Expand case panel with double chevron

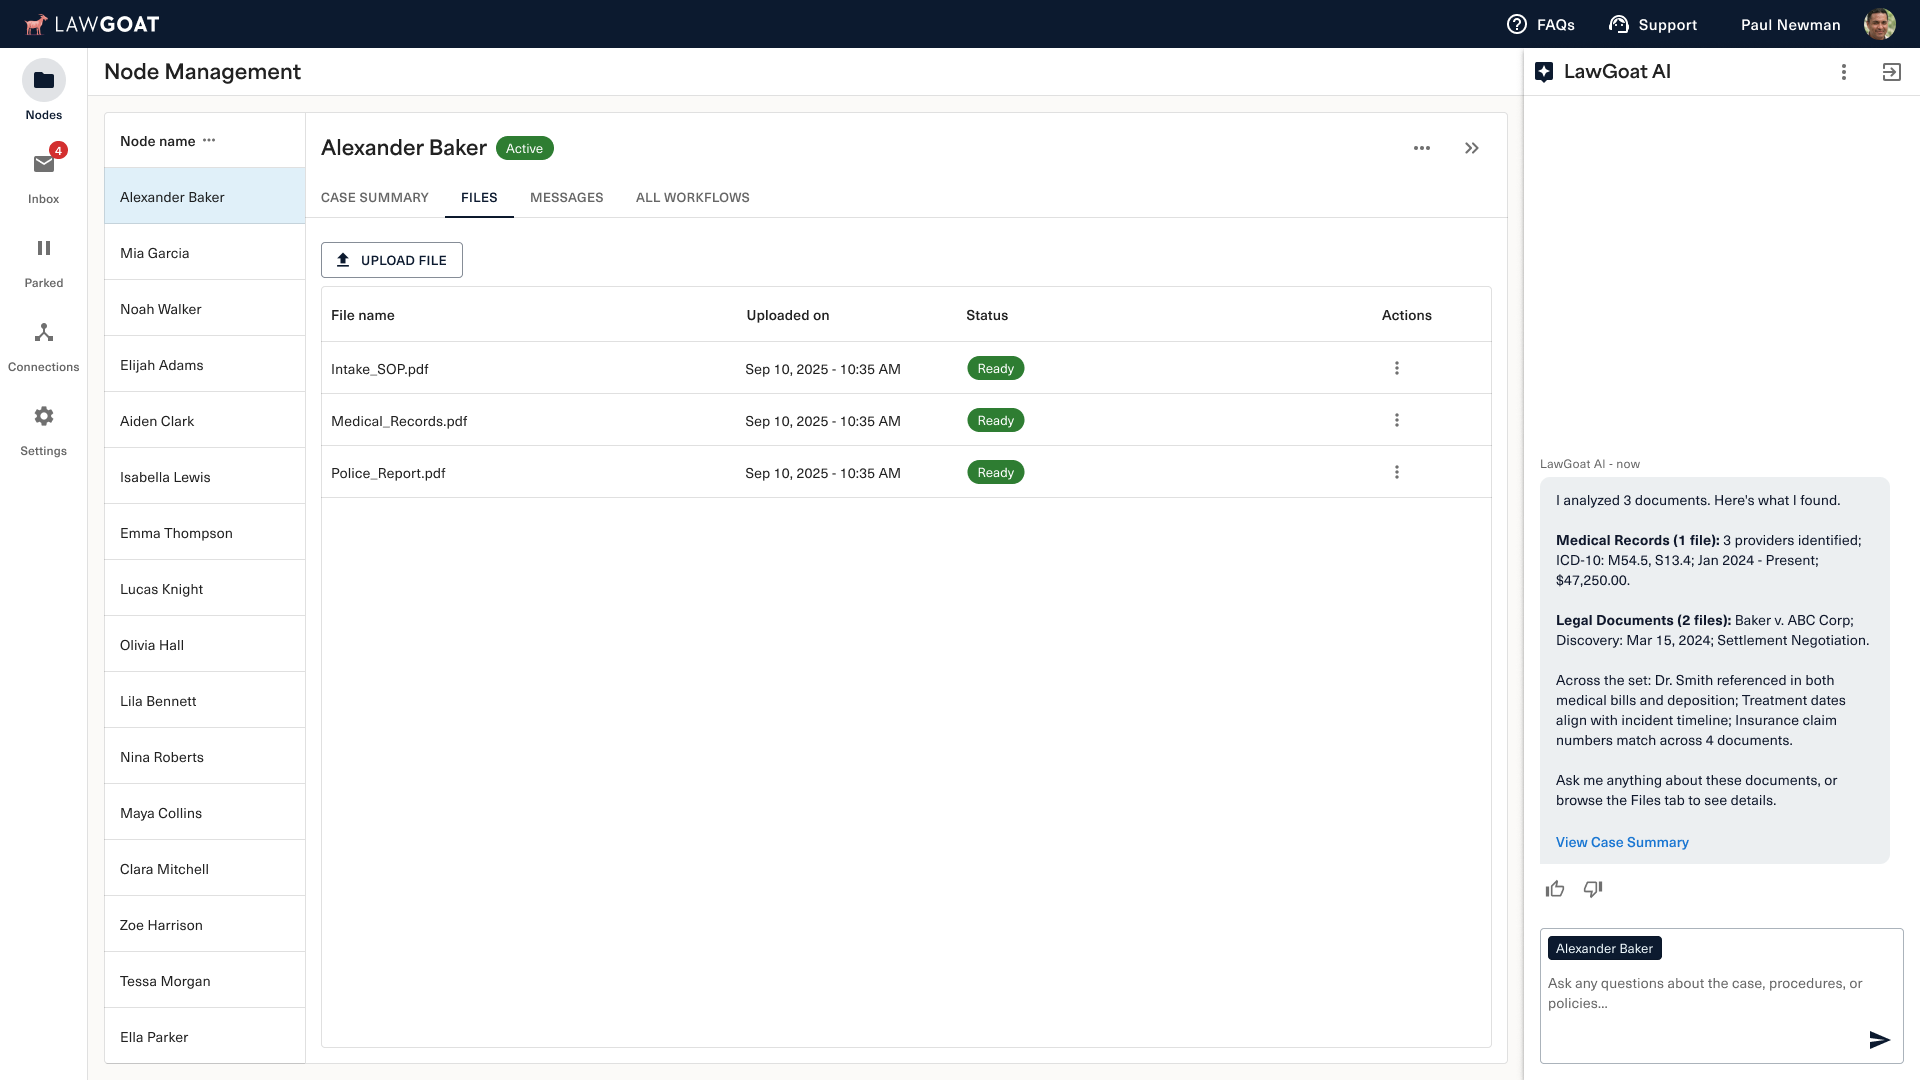(1472, 148)
